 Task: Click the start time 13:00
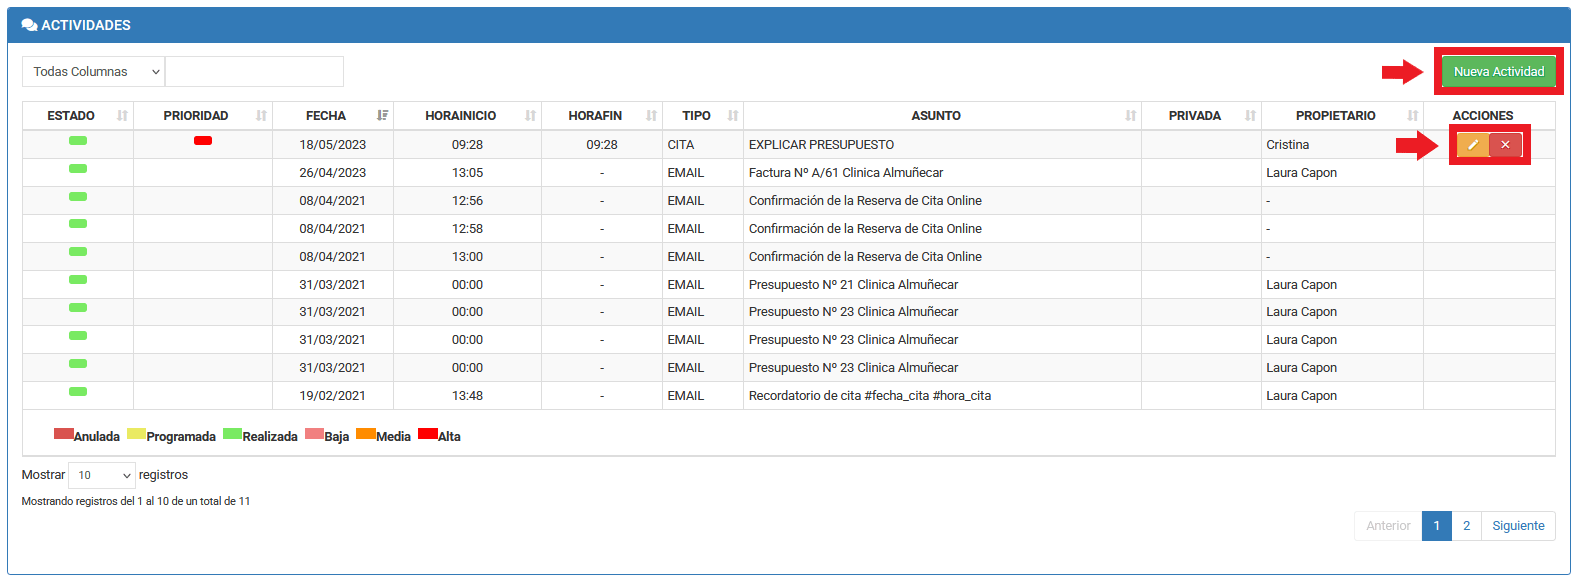[467, 257]
